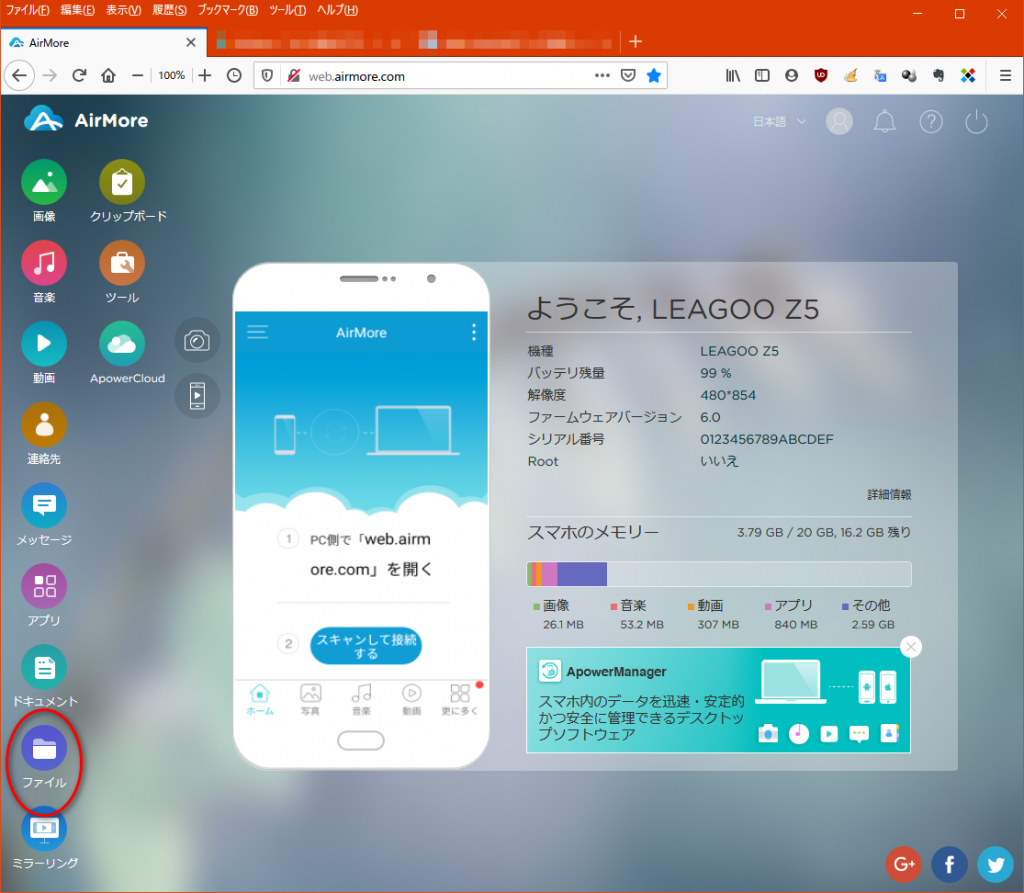Open the クリップボード (Clipboard) icon
The width and height of the screenshot is (1024, 893).
[122, 183]
